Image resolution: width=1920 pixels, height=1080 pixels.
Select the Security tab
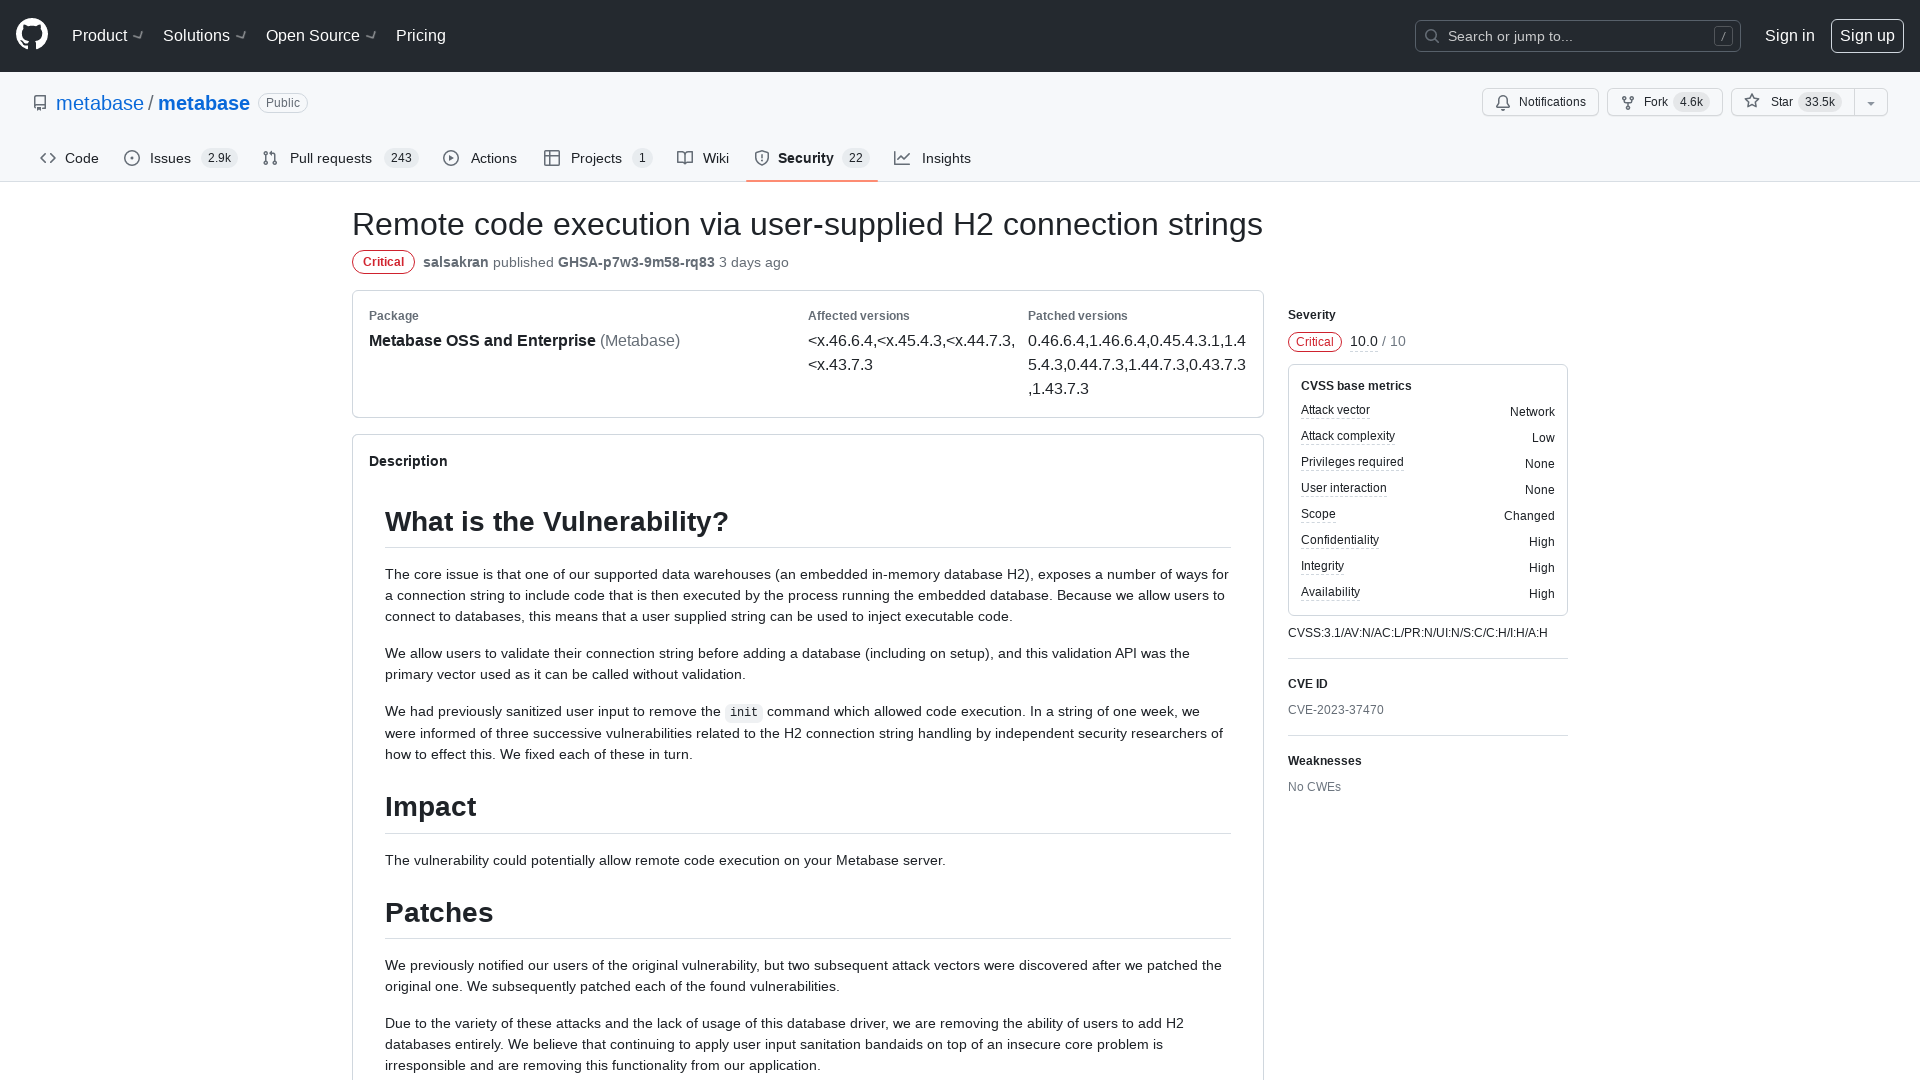coord(812,158)
